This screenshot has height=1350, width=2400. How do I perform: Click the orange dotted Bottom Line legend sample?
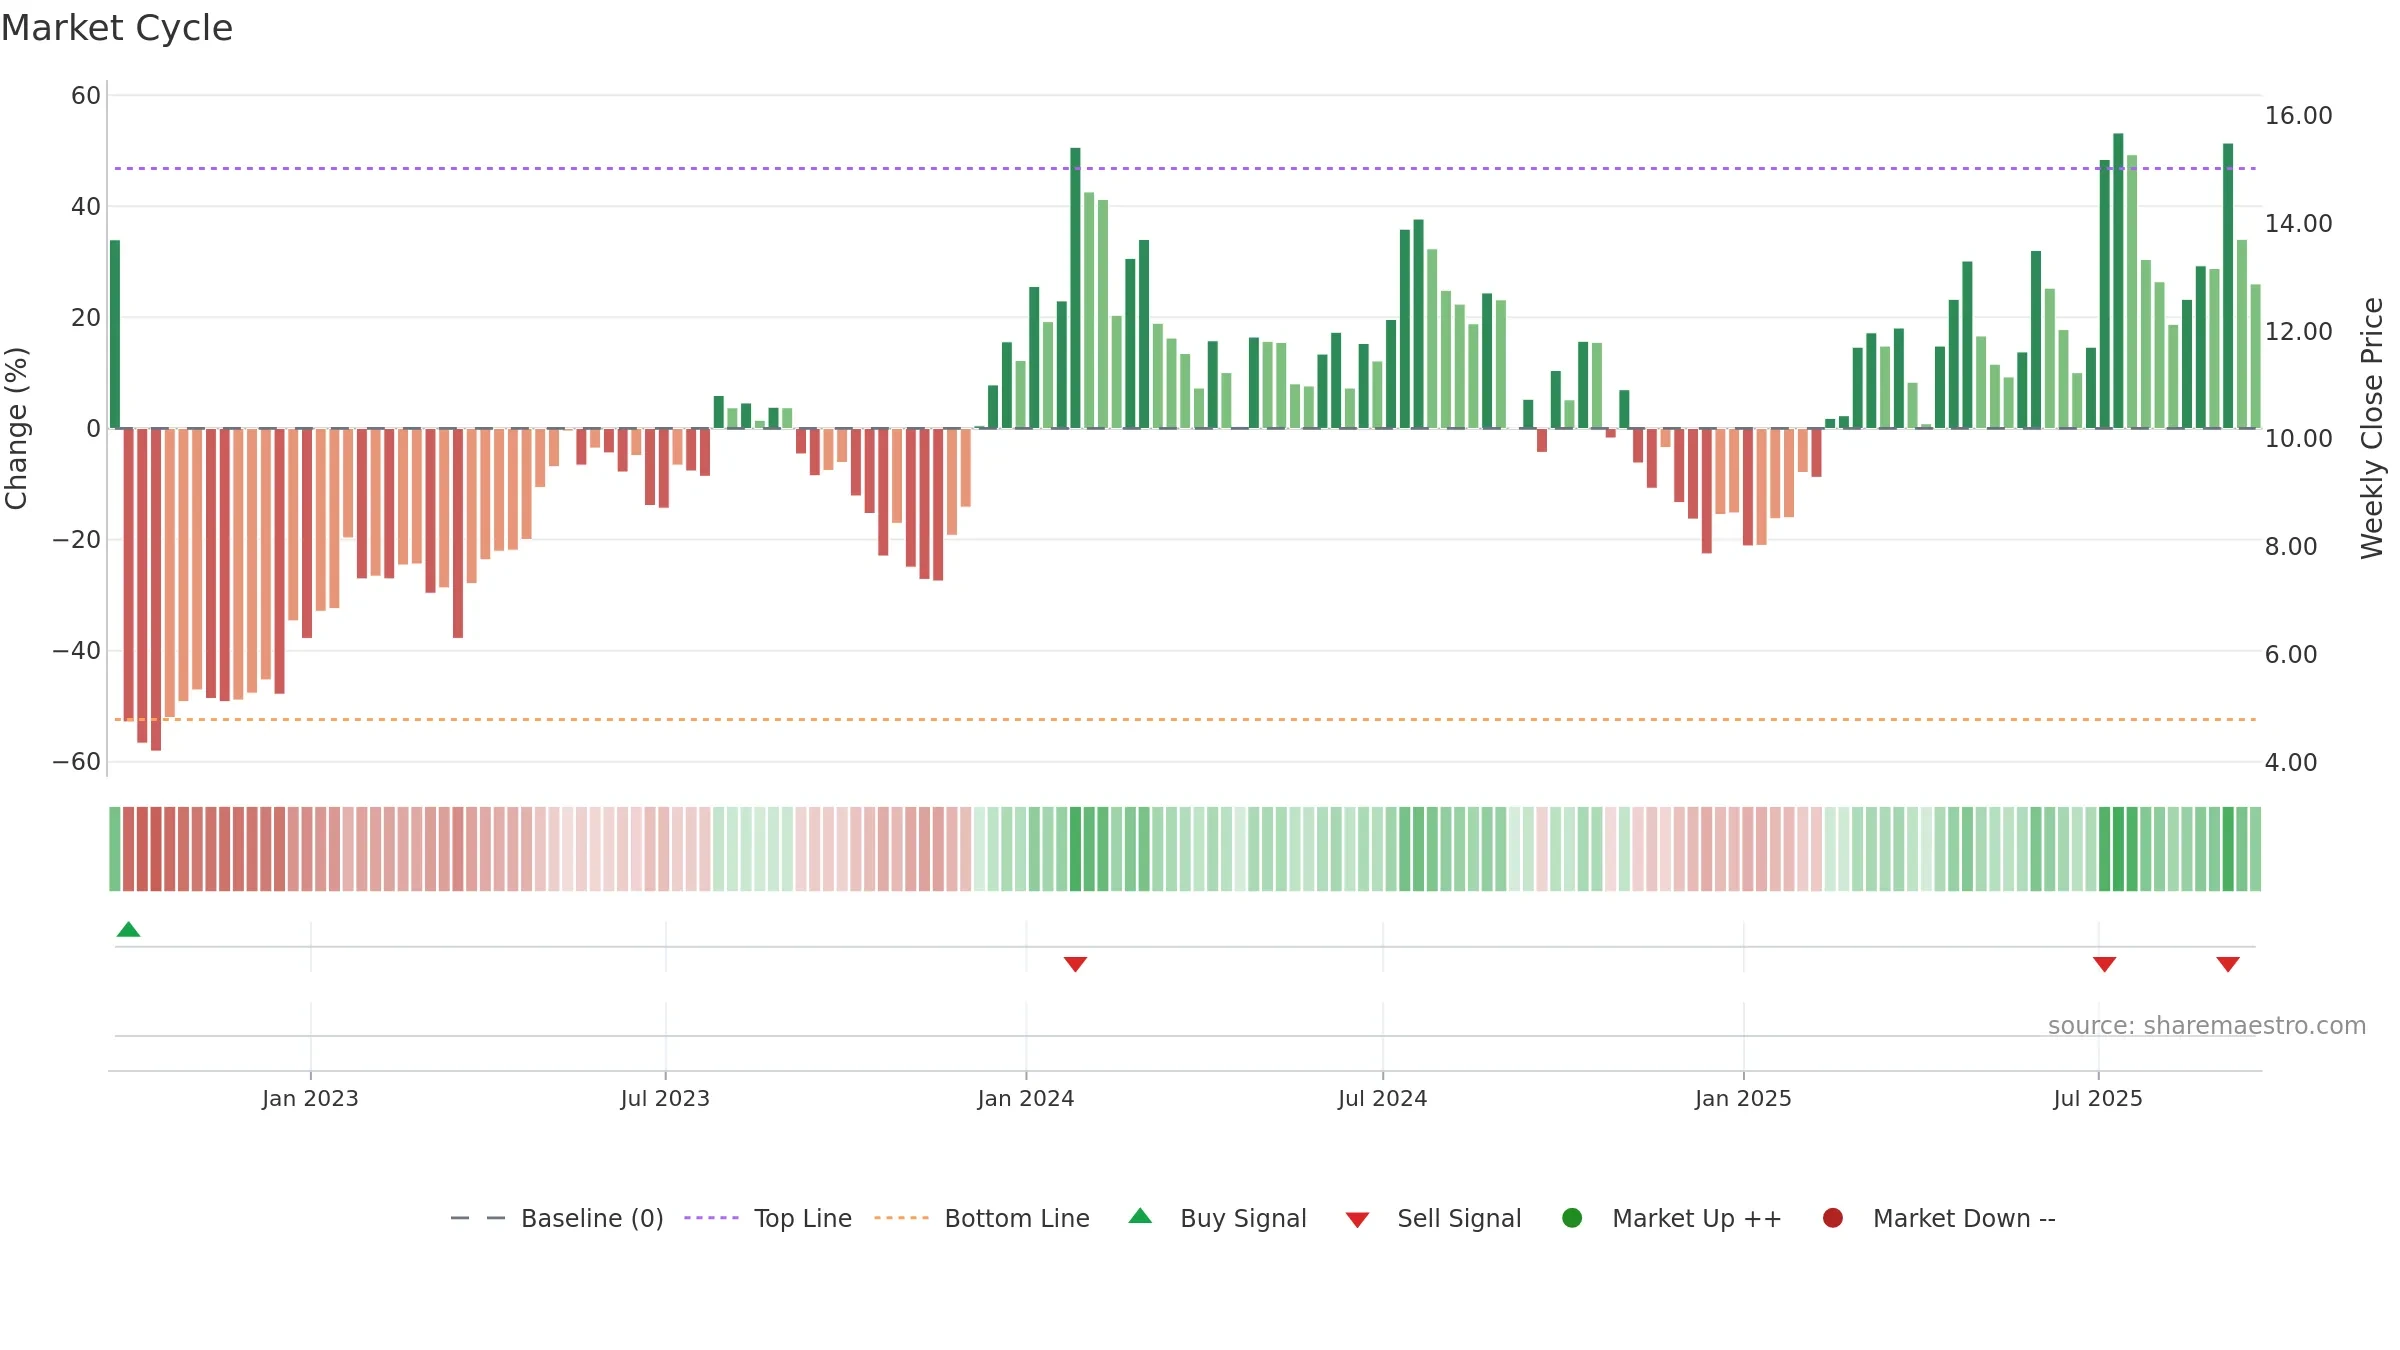coord(901,1218)
